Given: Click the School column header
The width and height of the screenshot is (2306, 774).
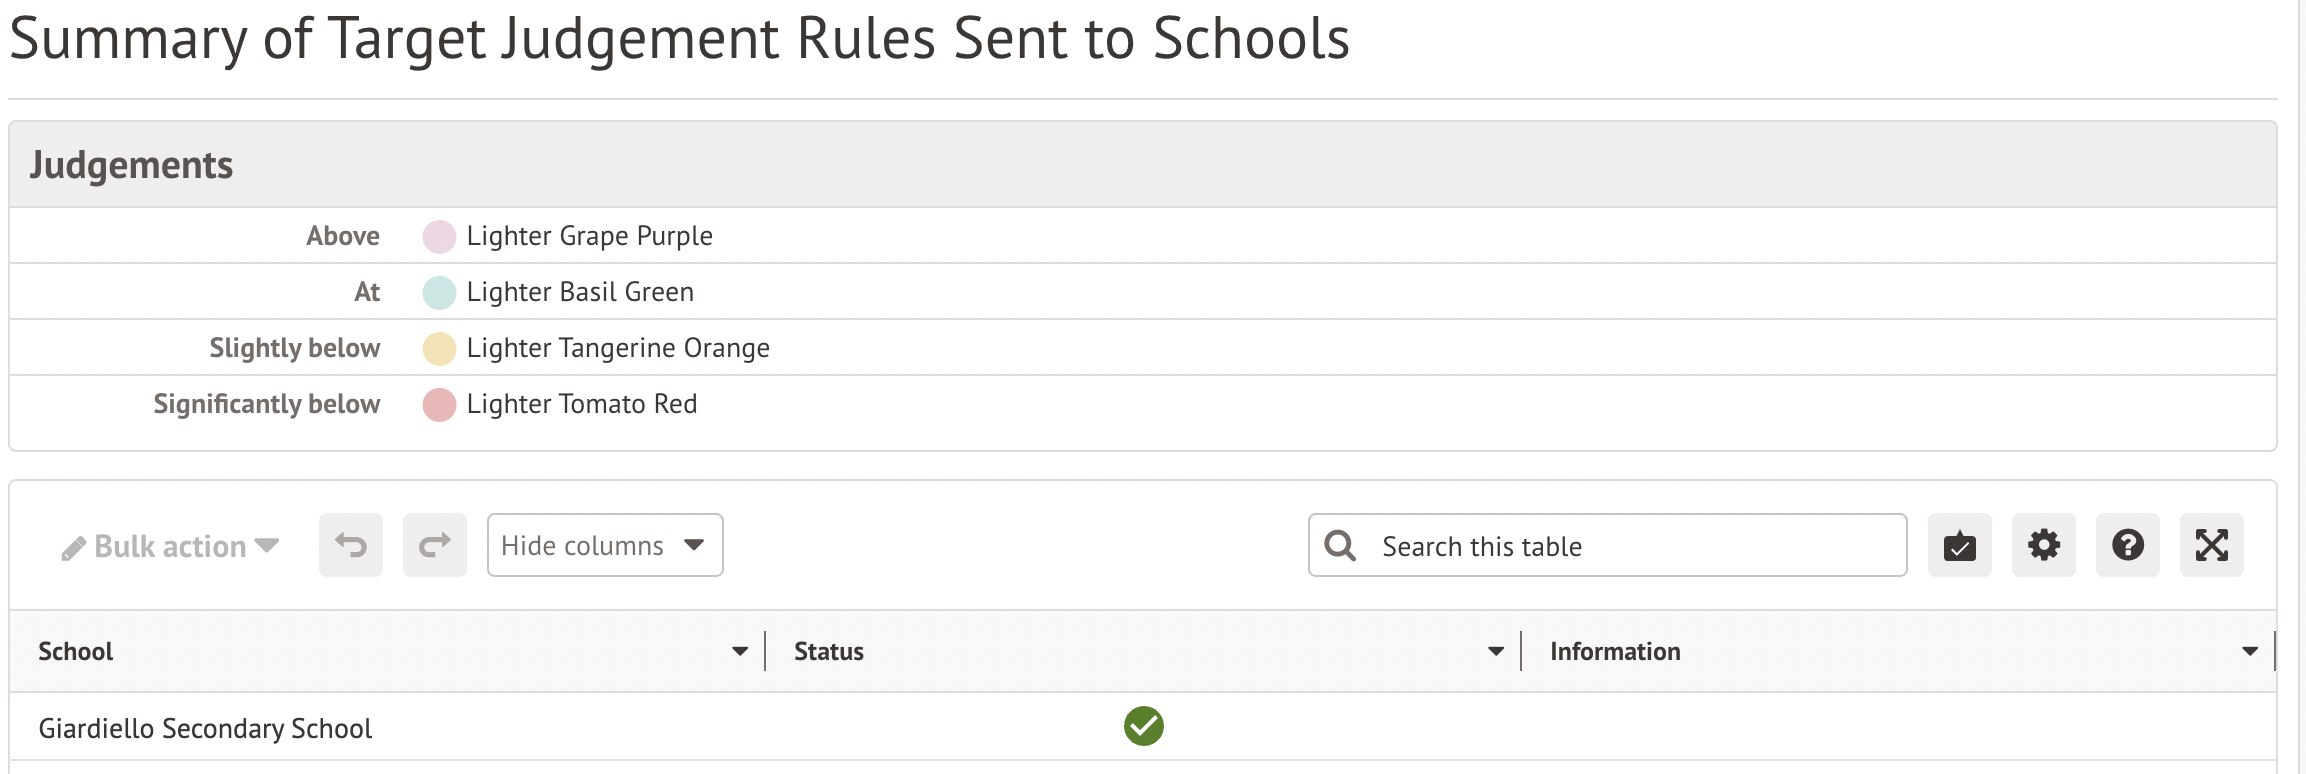Looking at the screenshot, I should pyautogui.click(x=76, y=651).
